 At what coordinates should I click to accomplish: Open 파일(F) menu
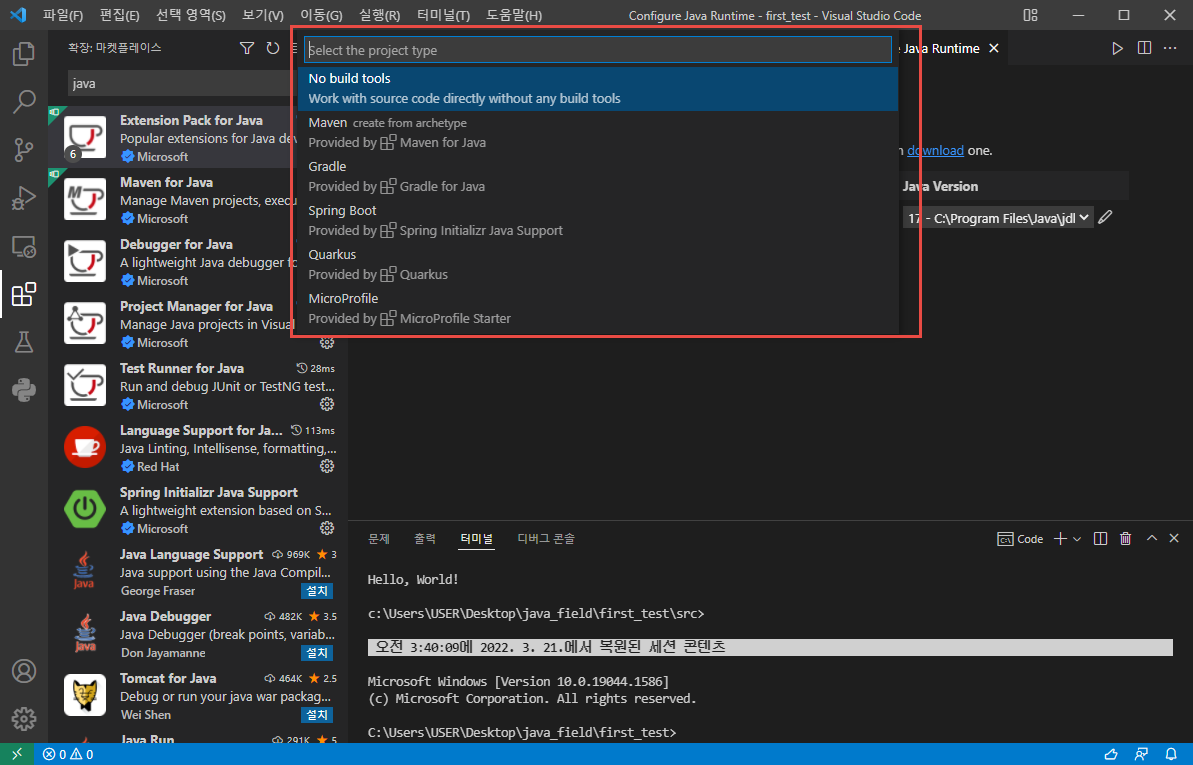(x=62, y=15)
